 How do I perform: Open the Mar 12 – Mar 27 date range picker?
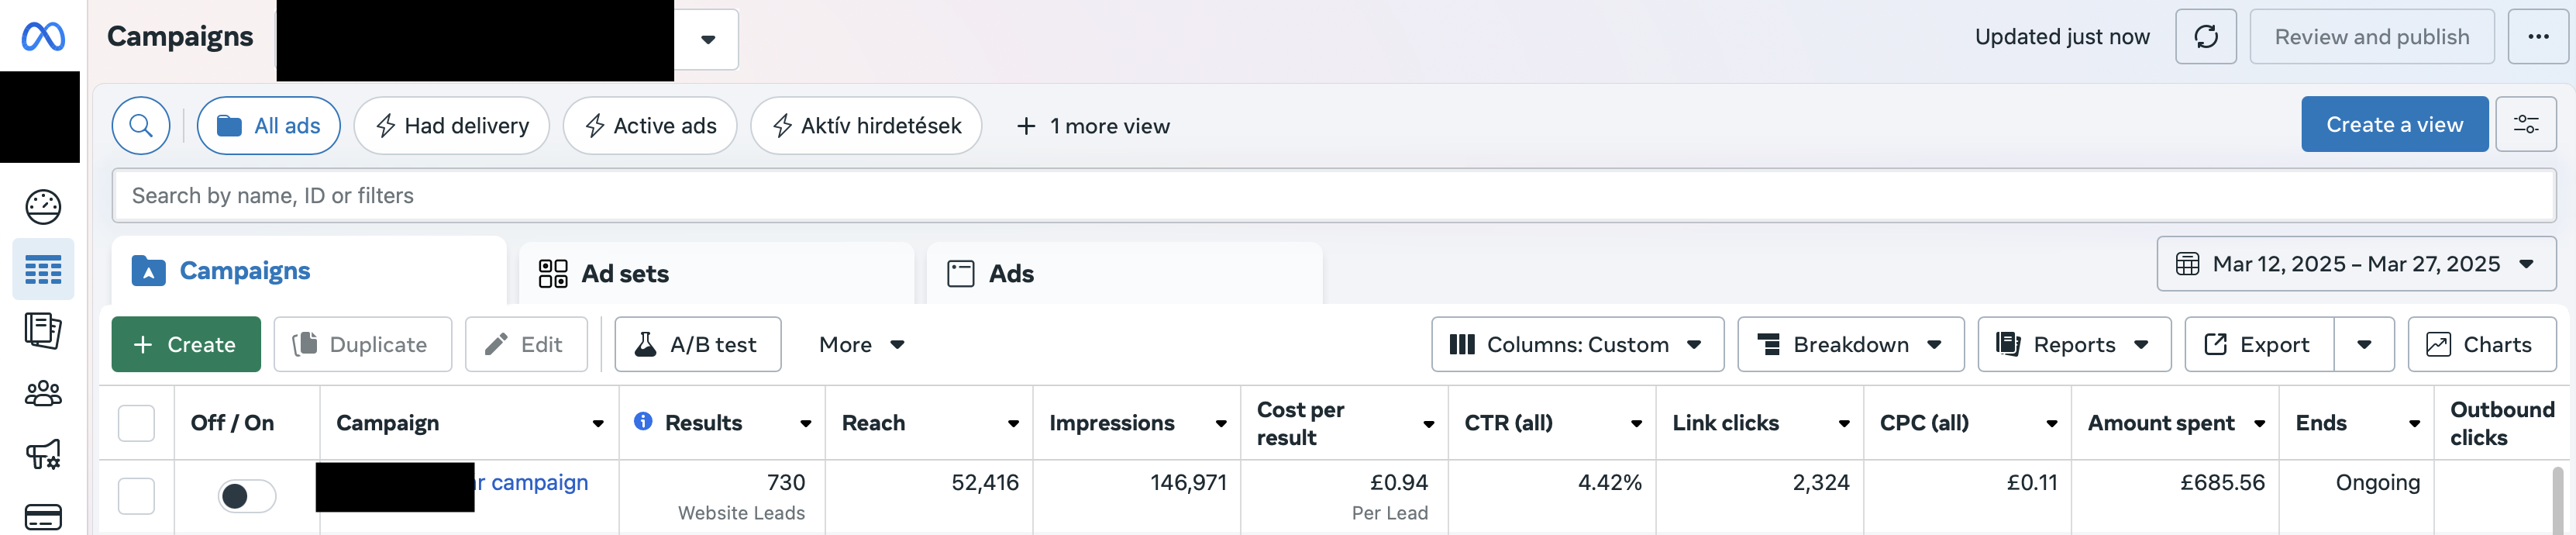click(2356, 264)
